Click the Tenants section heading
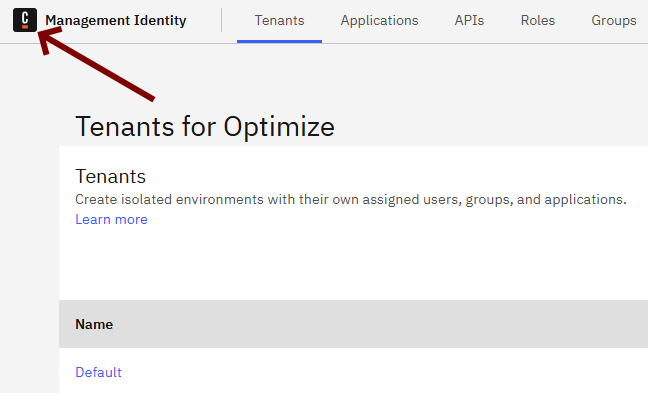Screen dimensions: 648x393 pyautogui.click(x=110, y=176)
